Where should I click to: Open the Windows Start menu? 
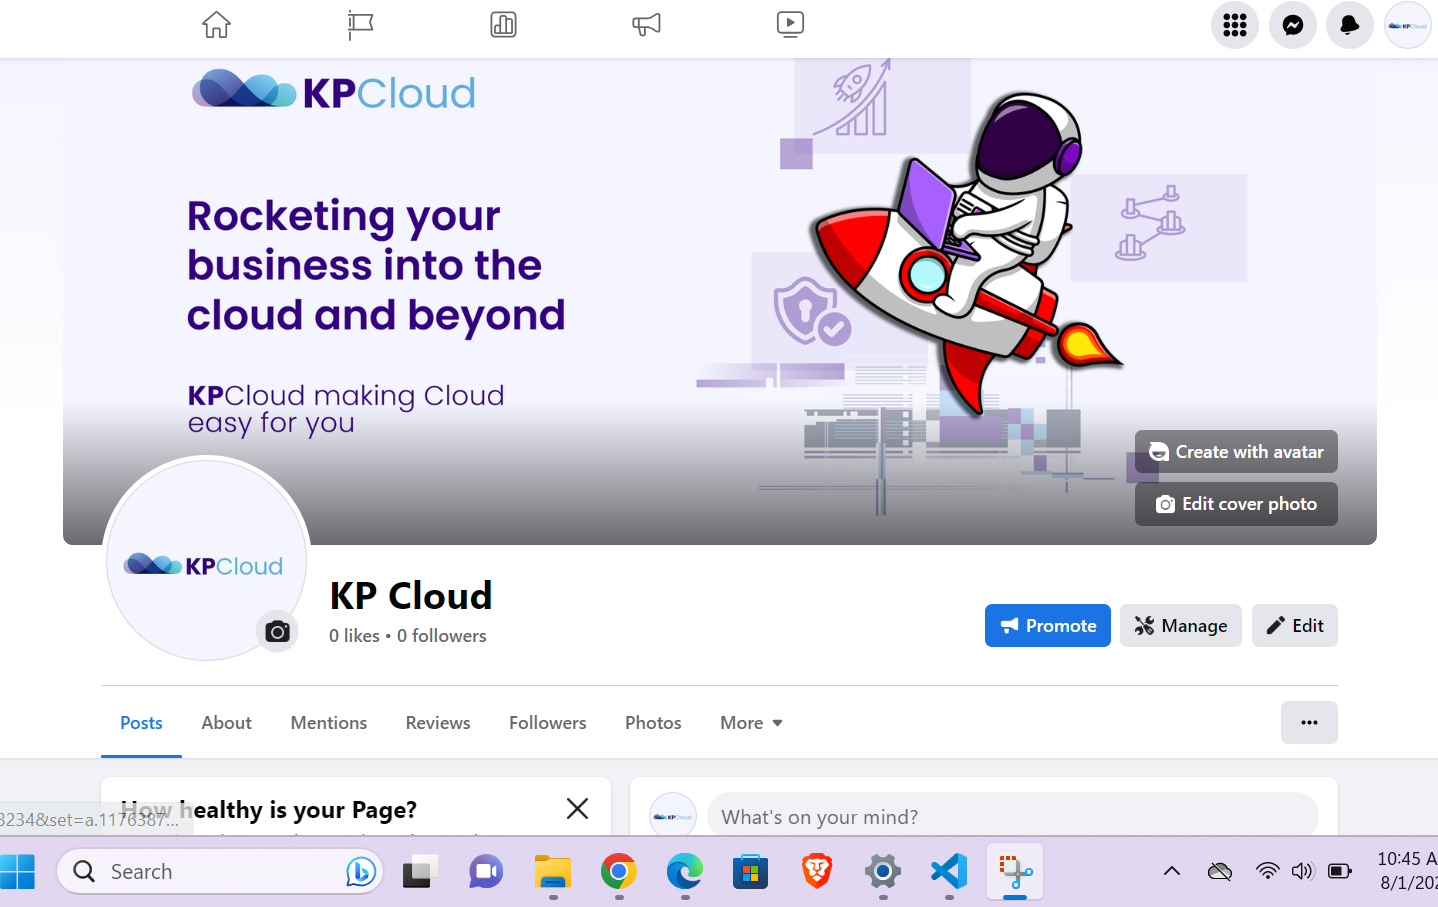coord(17,872)
